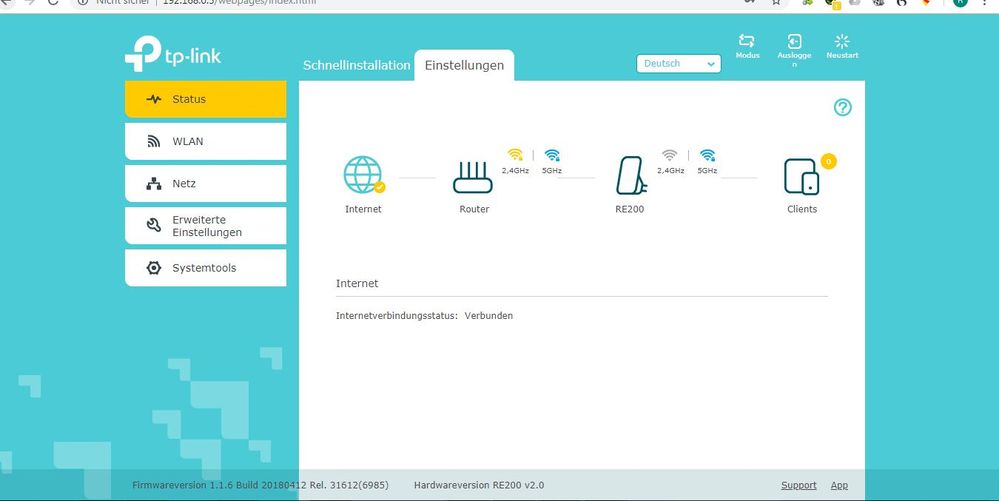Click the Netz network icon
Image resolution: width=999 pixels, height=501 pixels.
(x=154, y=184)
